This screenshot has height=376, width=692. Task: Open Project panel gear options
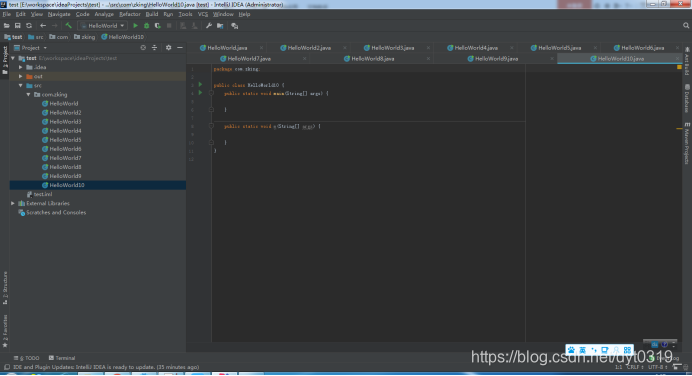pos(169,48)
